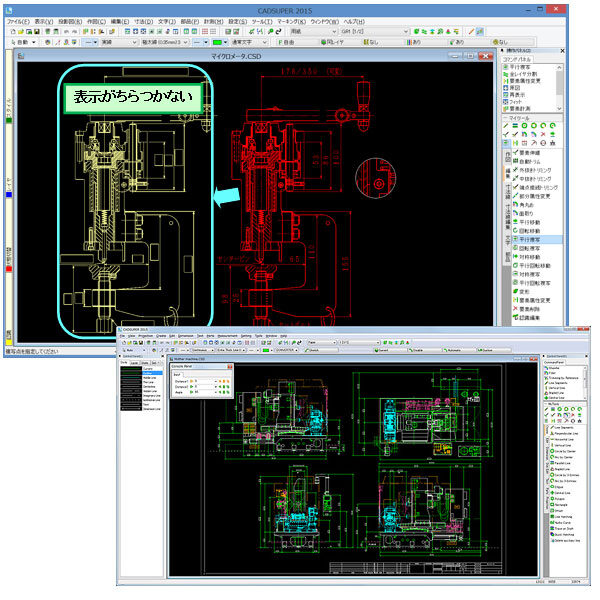The width and height of the screenshot is (600, 600).
Task: Open the 寸法(D) menu
Action: pyautogui.click(x=143, y=21)
